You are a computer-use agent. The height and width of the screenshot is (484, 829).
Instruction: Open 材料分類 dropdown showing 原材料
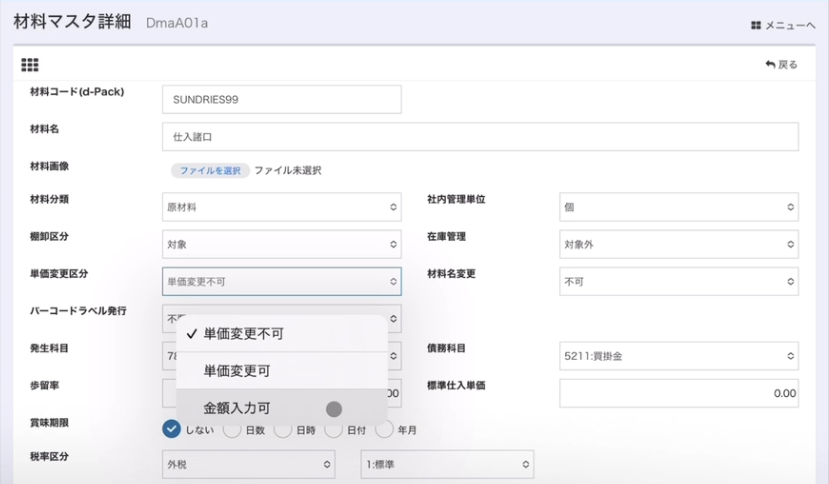[x=281, y=207]
